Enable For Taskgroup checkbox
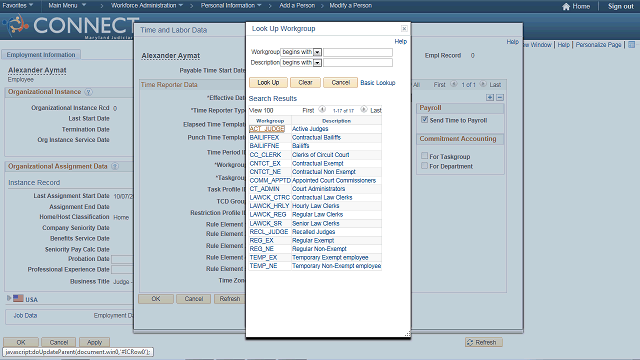 424,156
